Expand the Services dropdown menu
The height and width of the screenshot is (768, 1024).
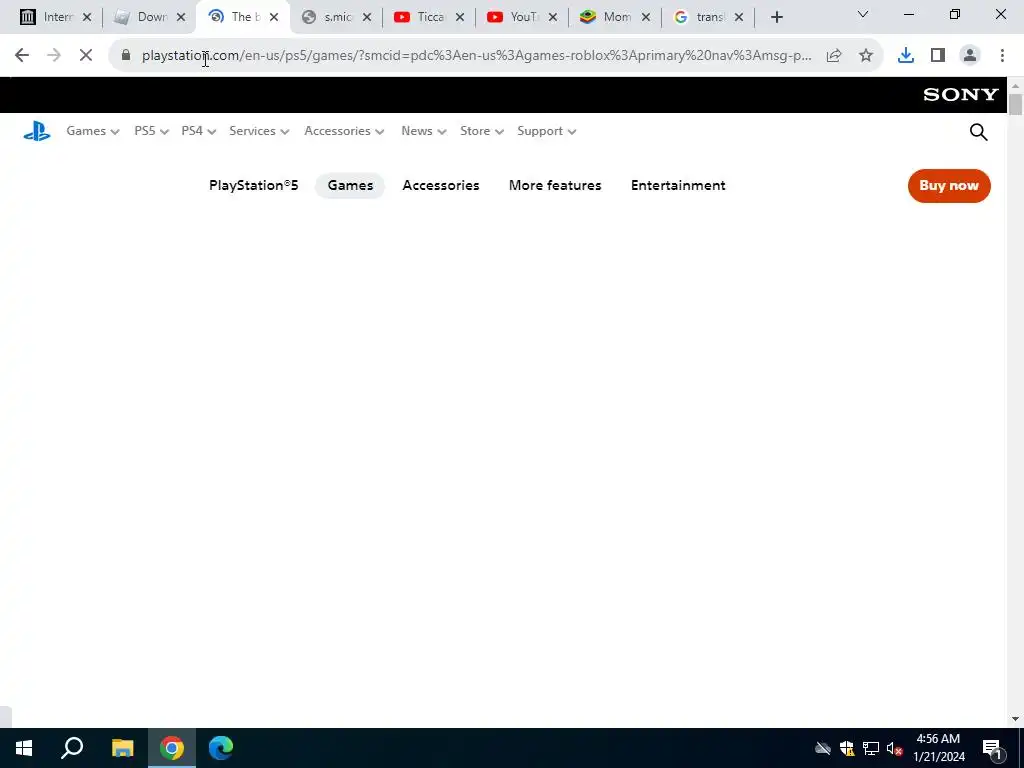[x=259, y=131]
